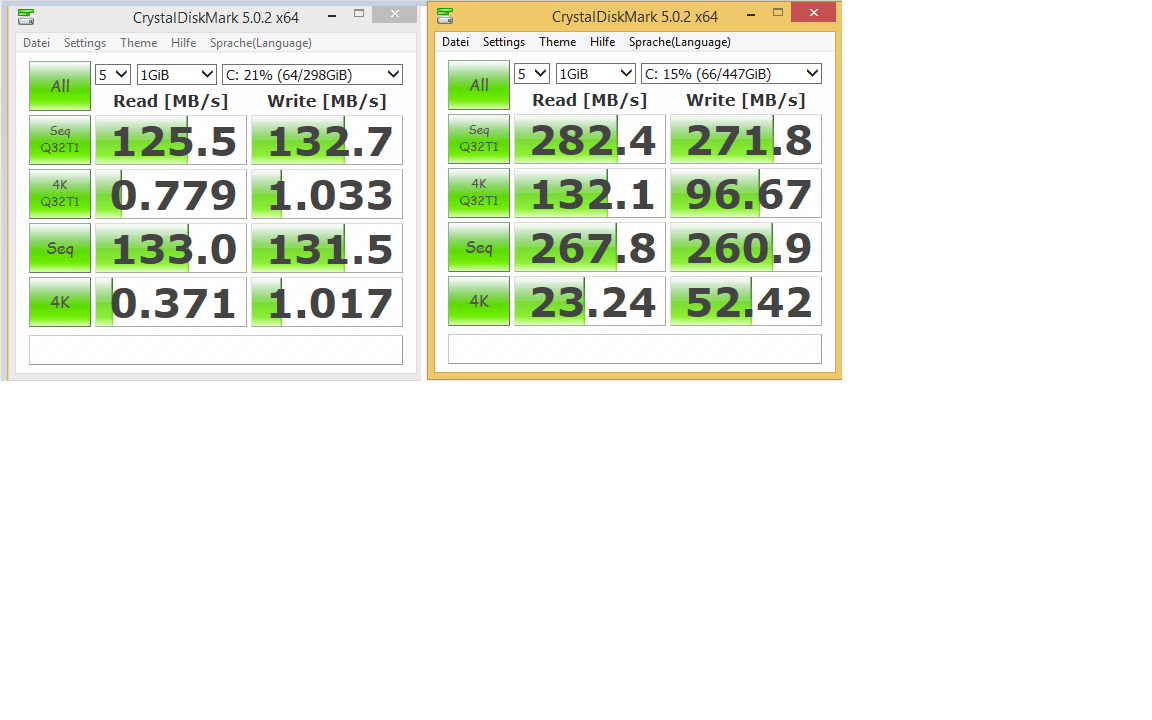Click 133.0 Seq read result

[171, 248]
